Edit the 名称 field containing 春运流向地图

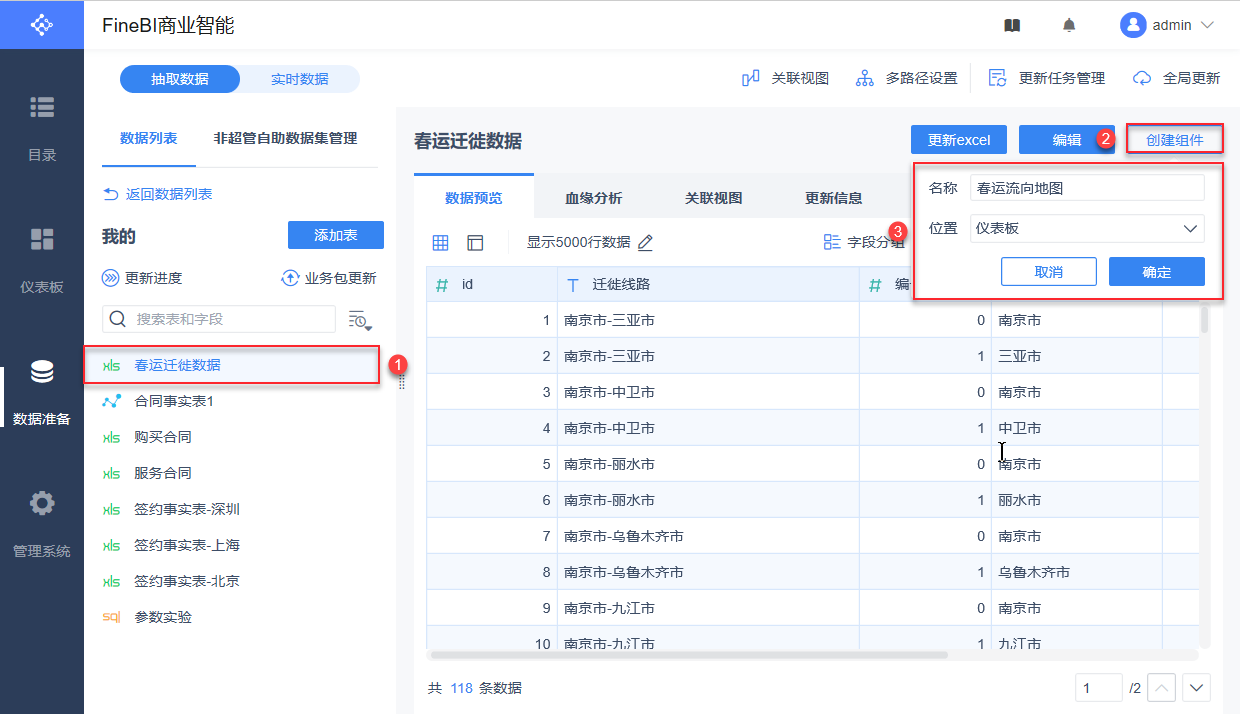coord(1087,188)
